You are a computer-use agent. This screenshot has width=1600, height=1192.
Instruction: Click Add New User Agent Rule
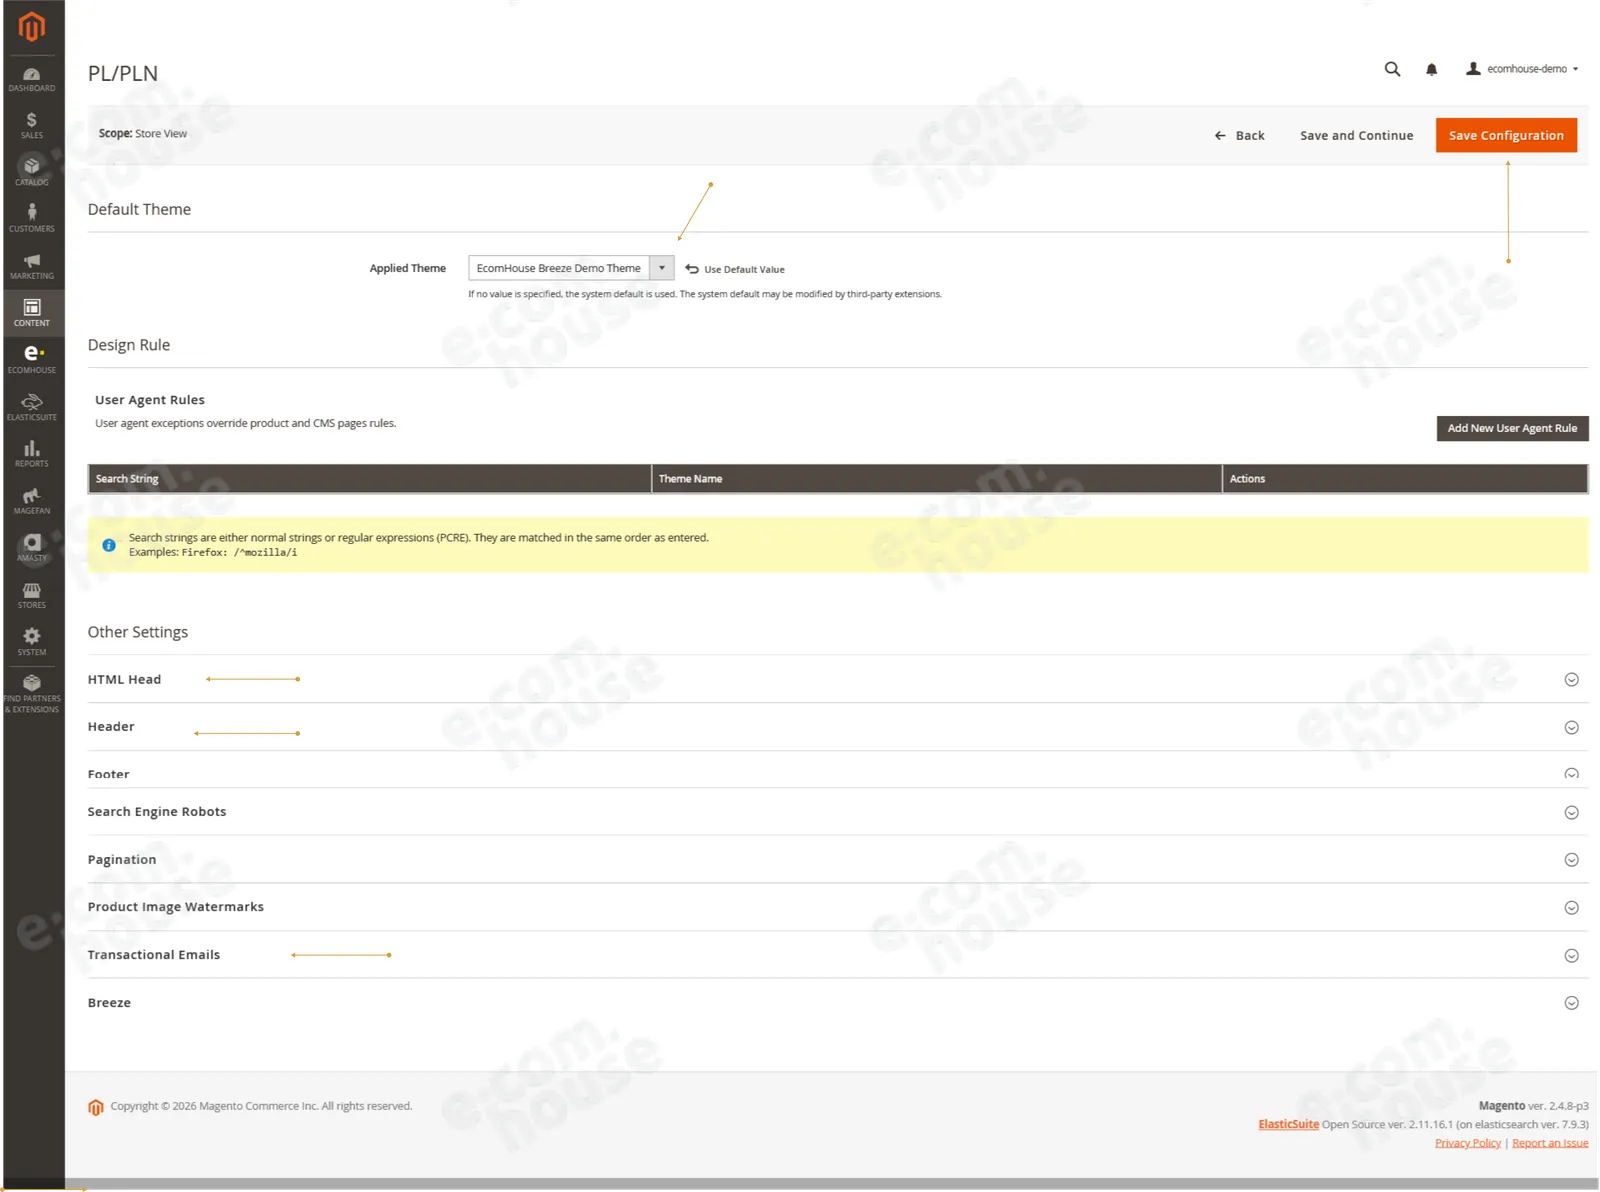[1512, 428]
